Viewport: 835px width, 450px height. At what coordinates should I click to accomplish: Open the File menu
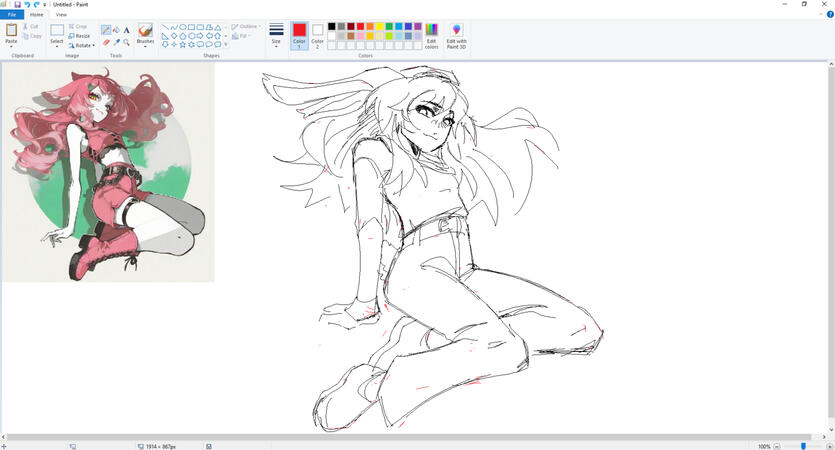[x=11, y=15]
